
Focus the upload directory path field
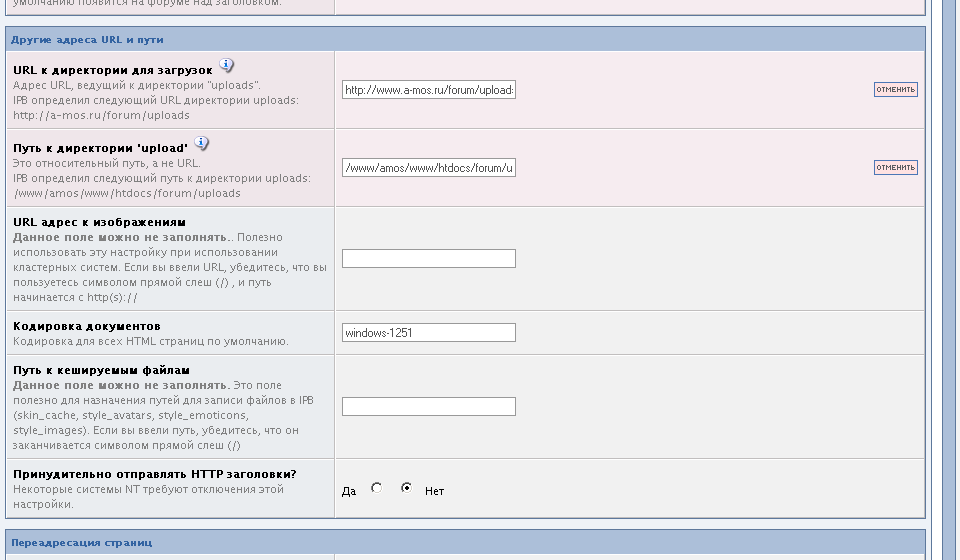429,168
